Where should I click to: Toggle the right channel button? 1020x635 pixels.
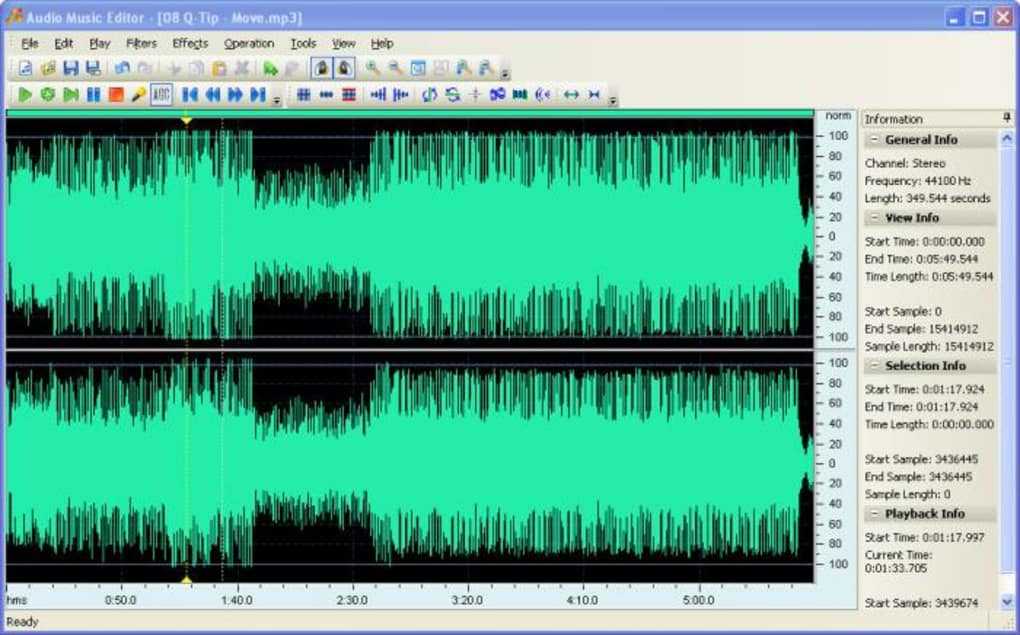click(344, 68)
